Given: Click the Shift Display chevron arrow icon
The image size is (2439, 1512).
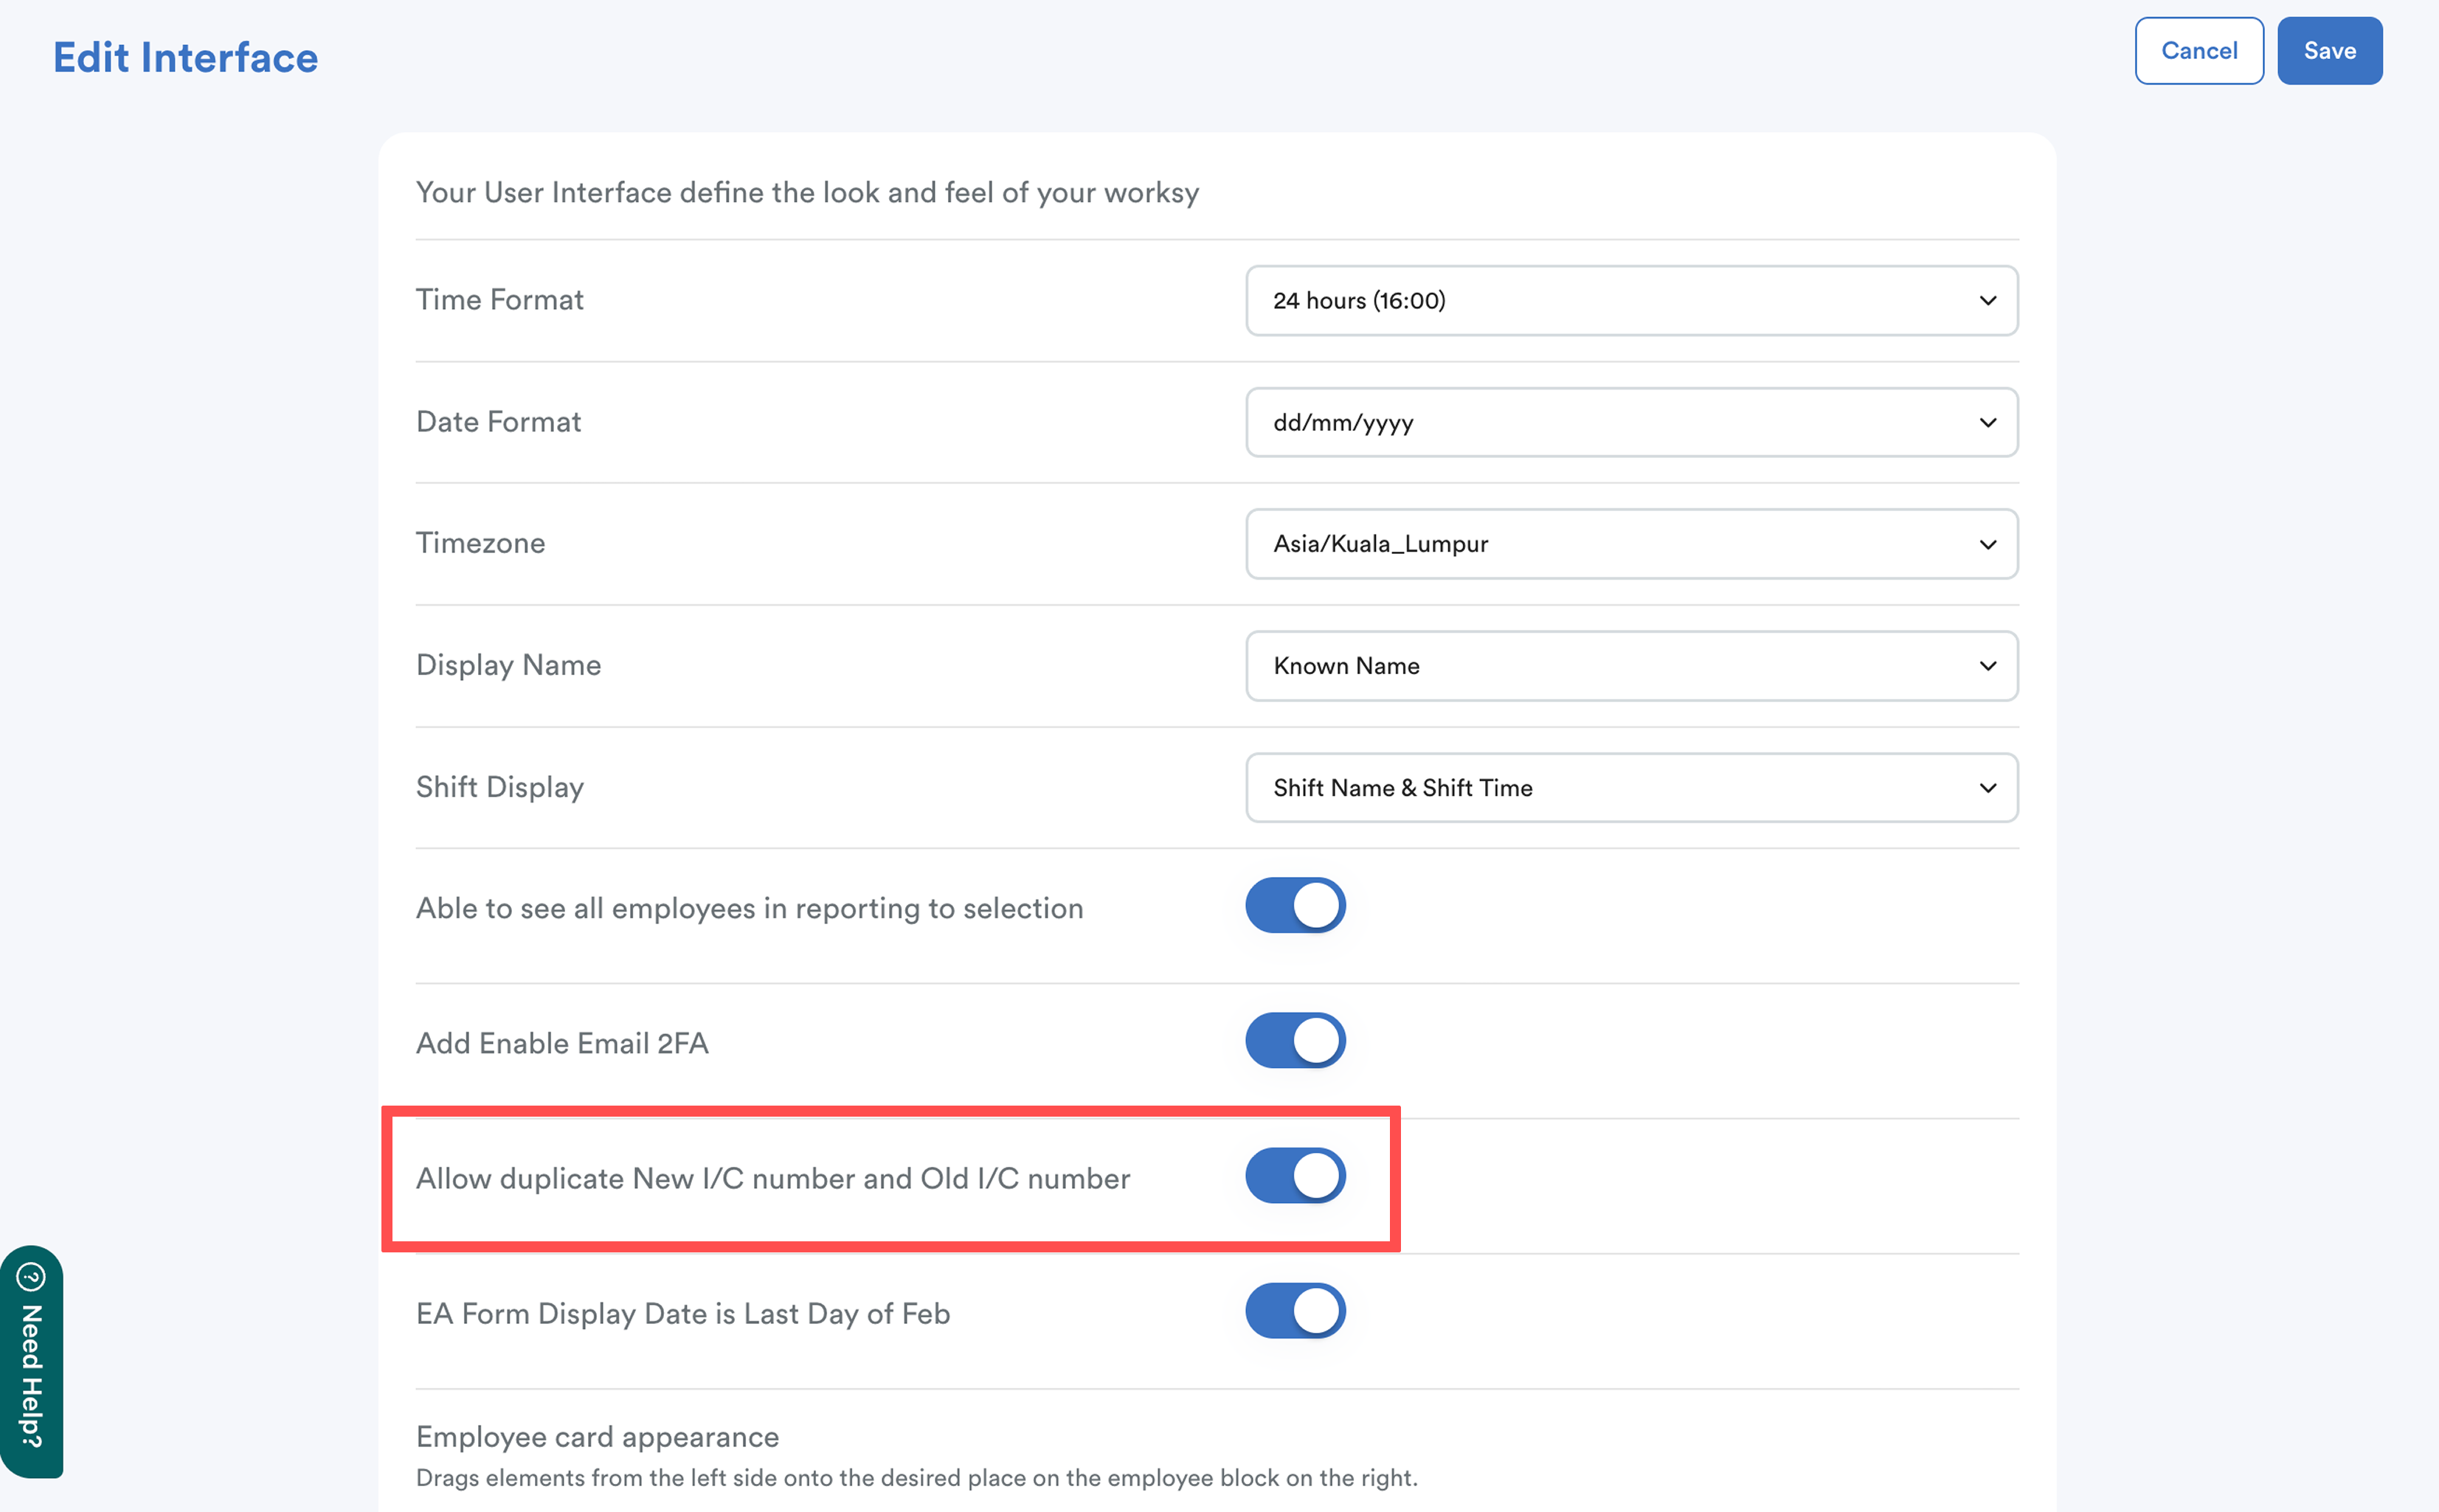Looking at the screenshot, I should coord(1987,788).
